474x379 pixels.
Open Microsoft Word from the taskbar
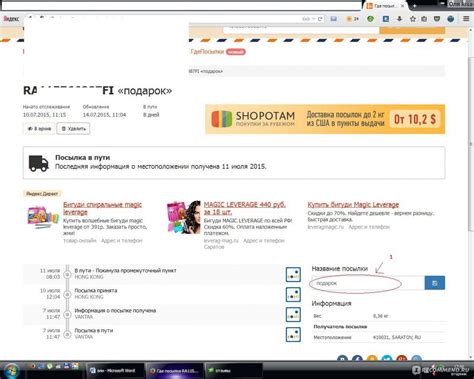[x=115, y=371]
